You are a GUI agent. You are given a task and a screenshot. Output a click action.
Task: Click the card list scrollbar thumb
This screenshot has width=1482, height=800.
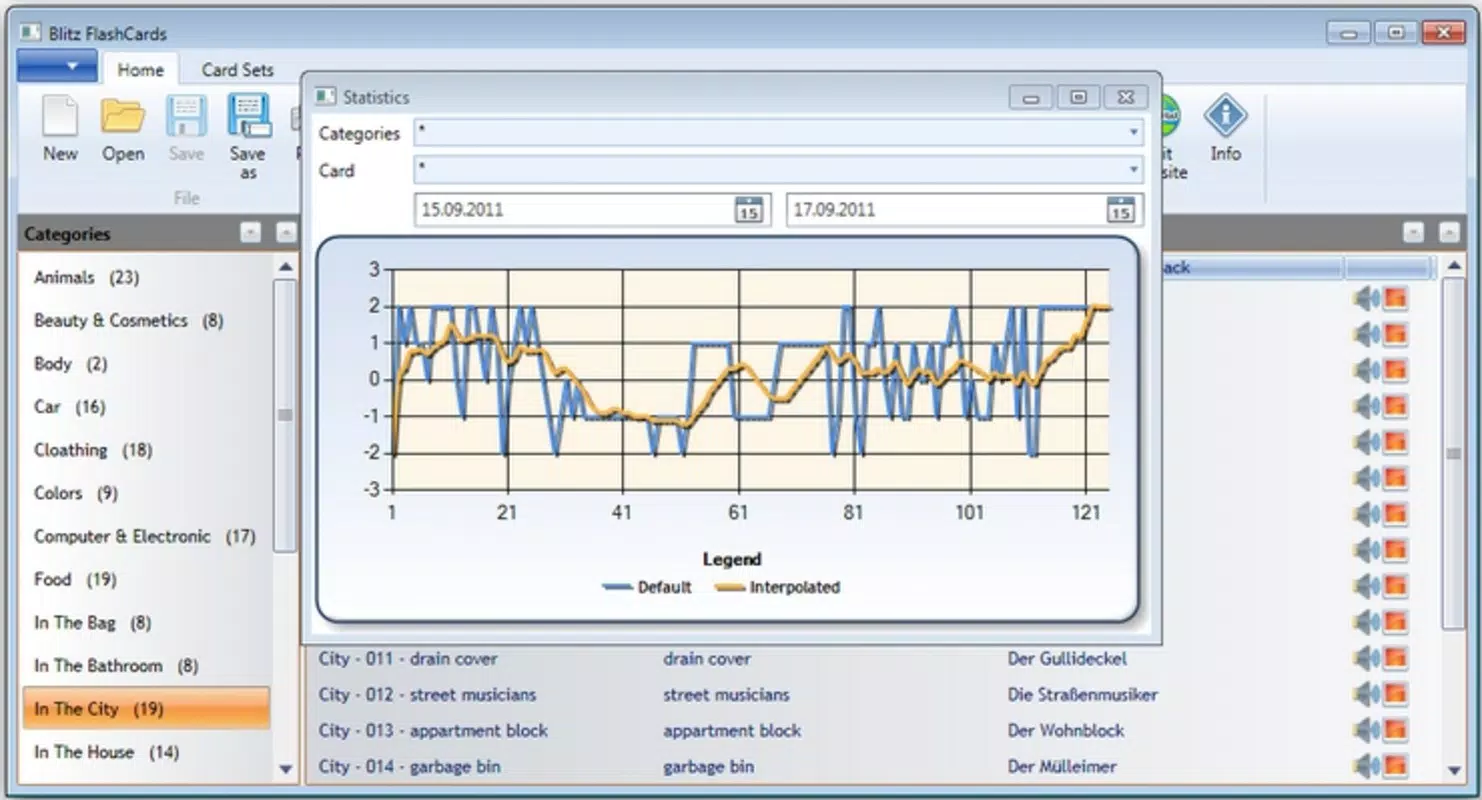(x=1454, y=454)
